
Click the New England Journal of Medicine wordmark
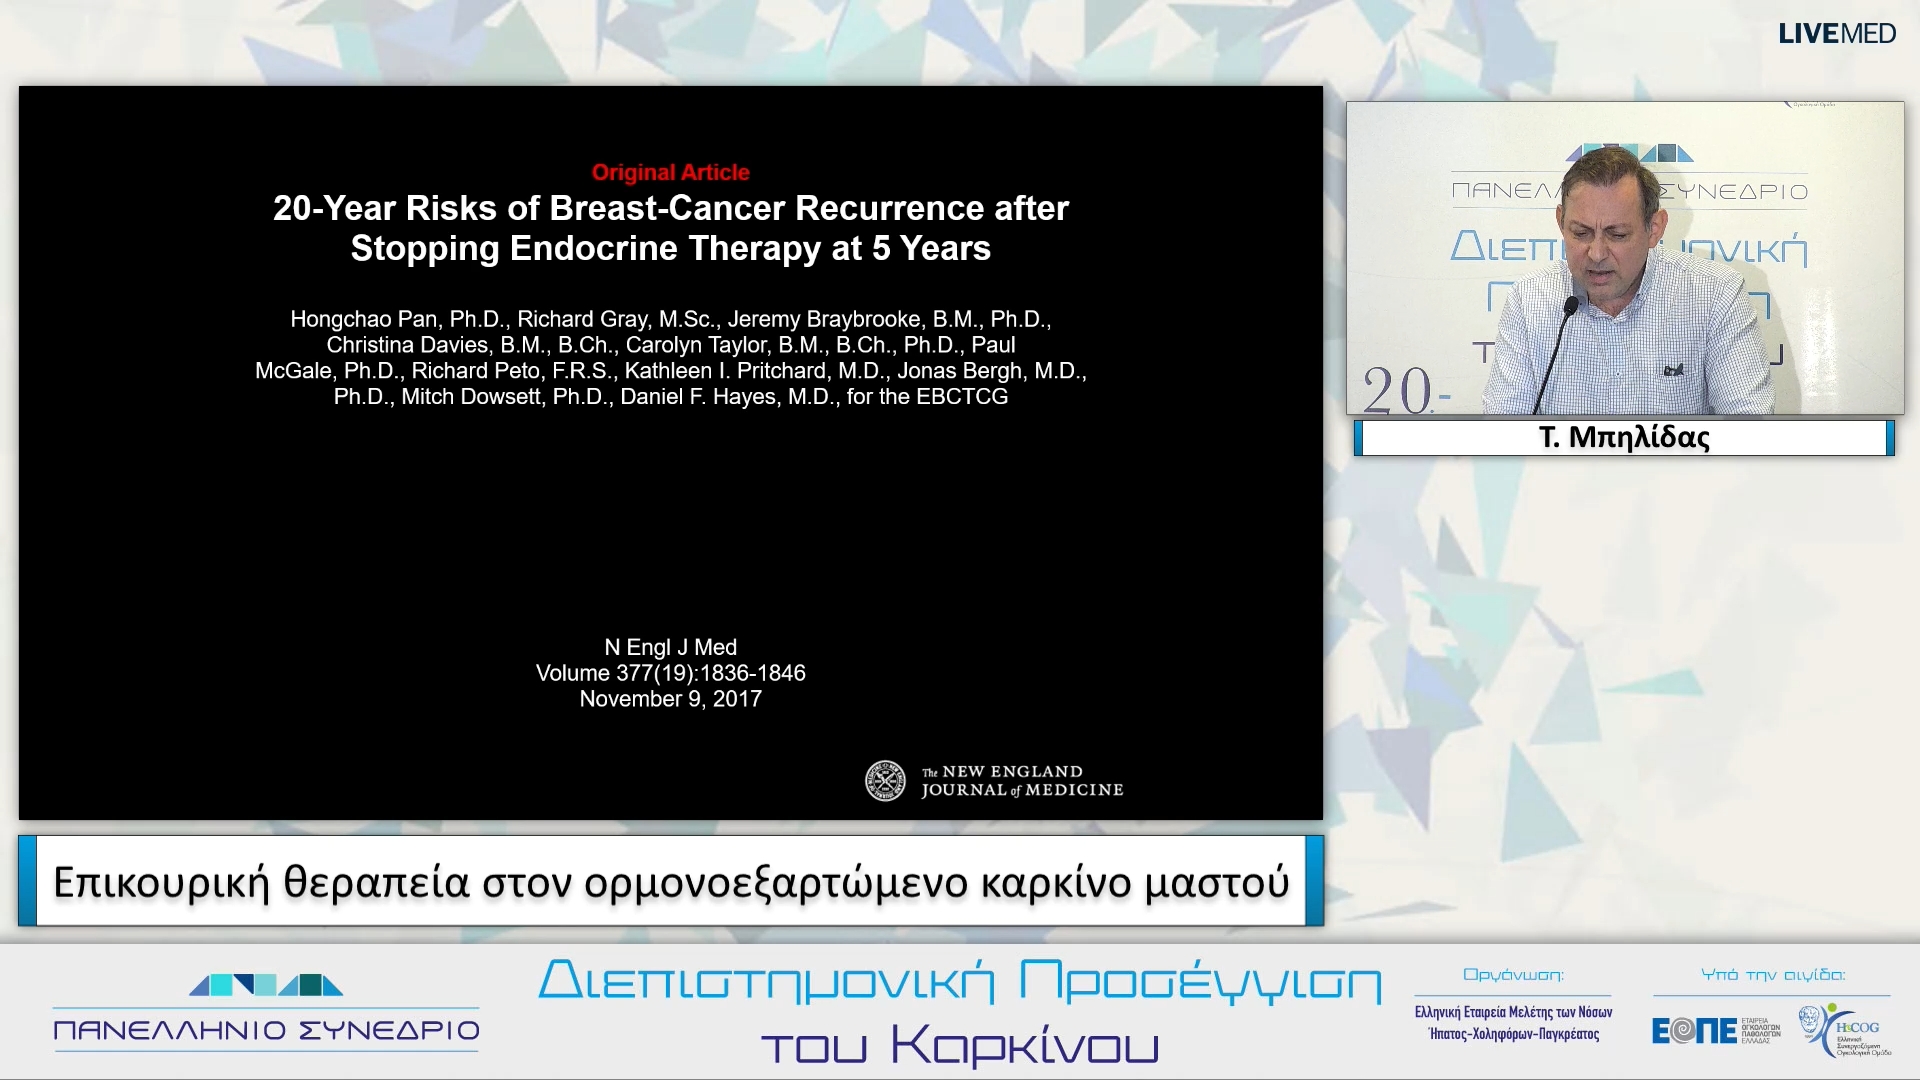point(1022,781)
